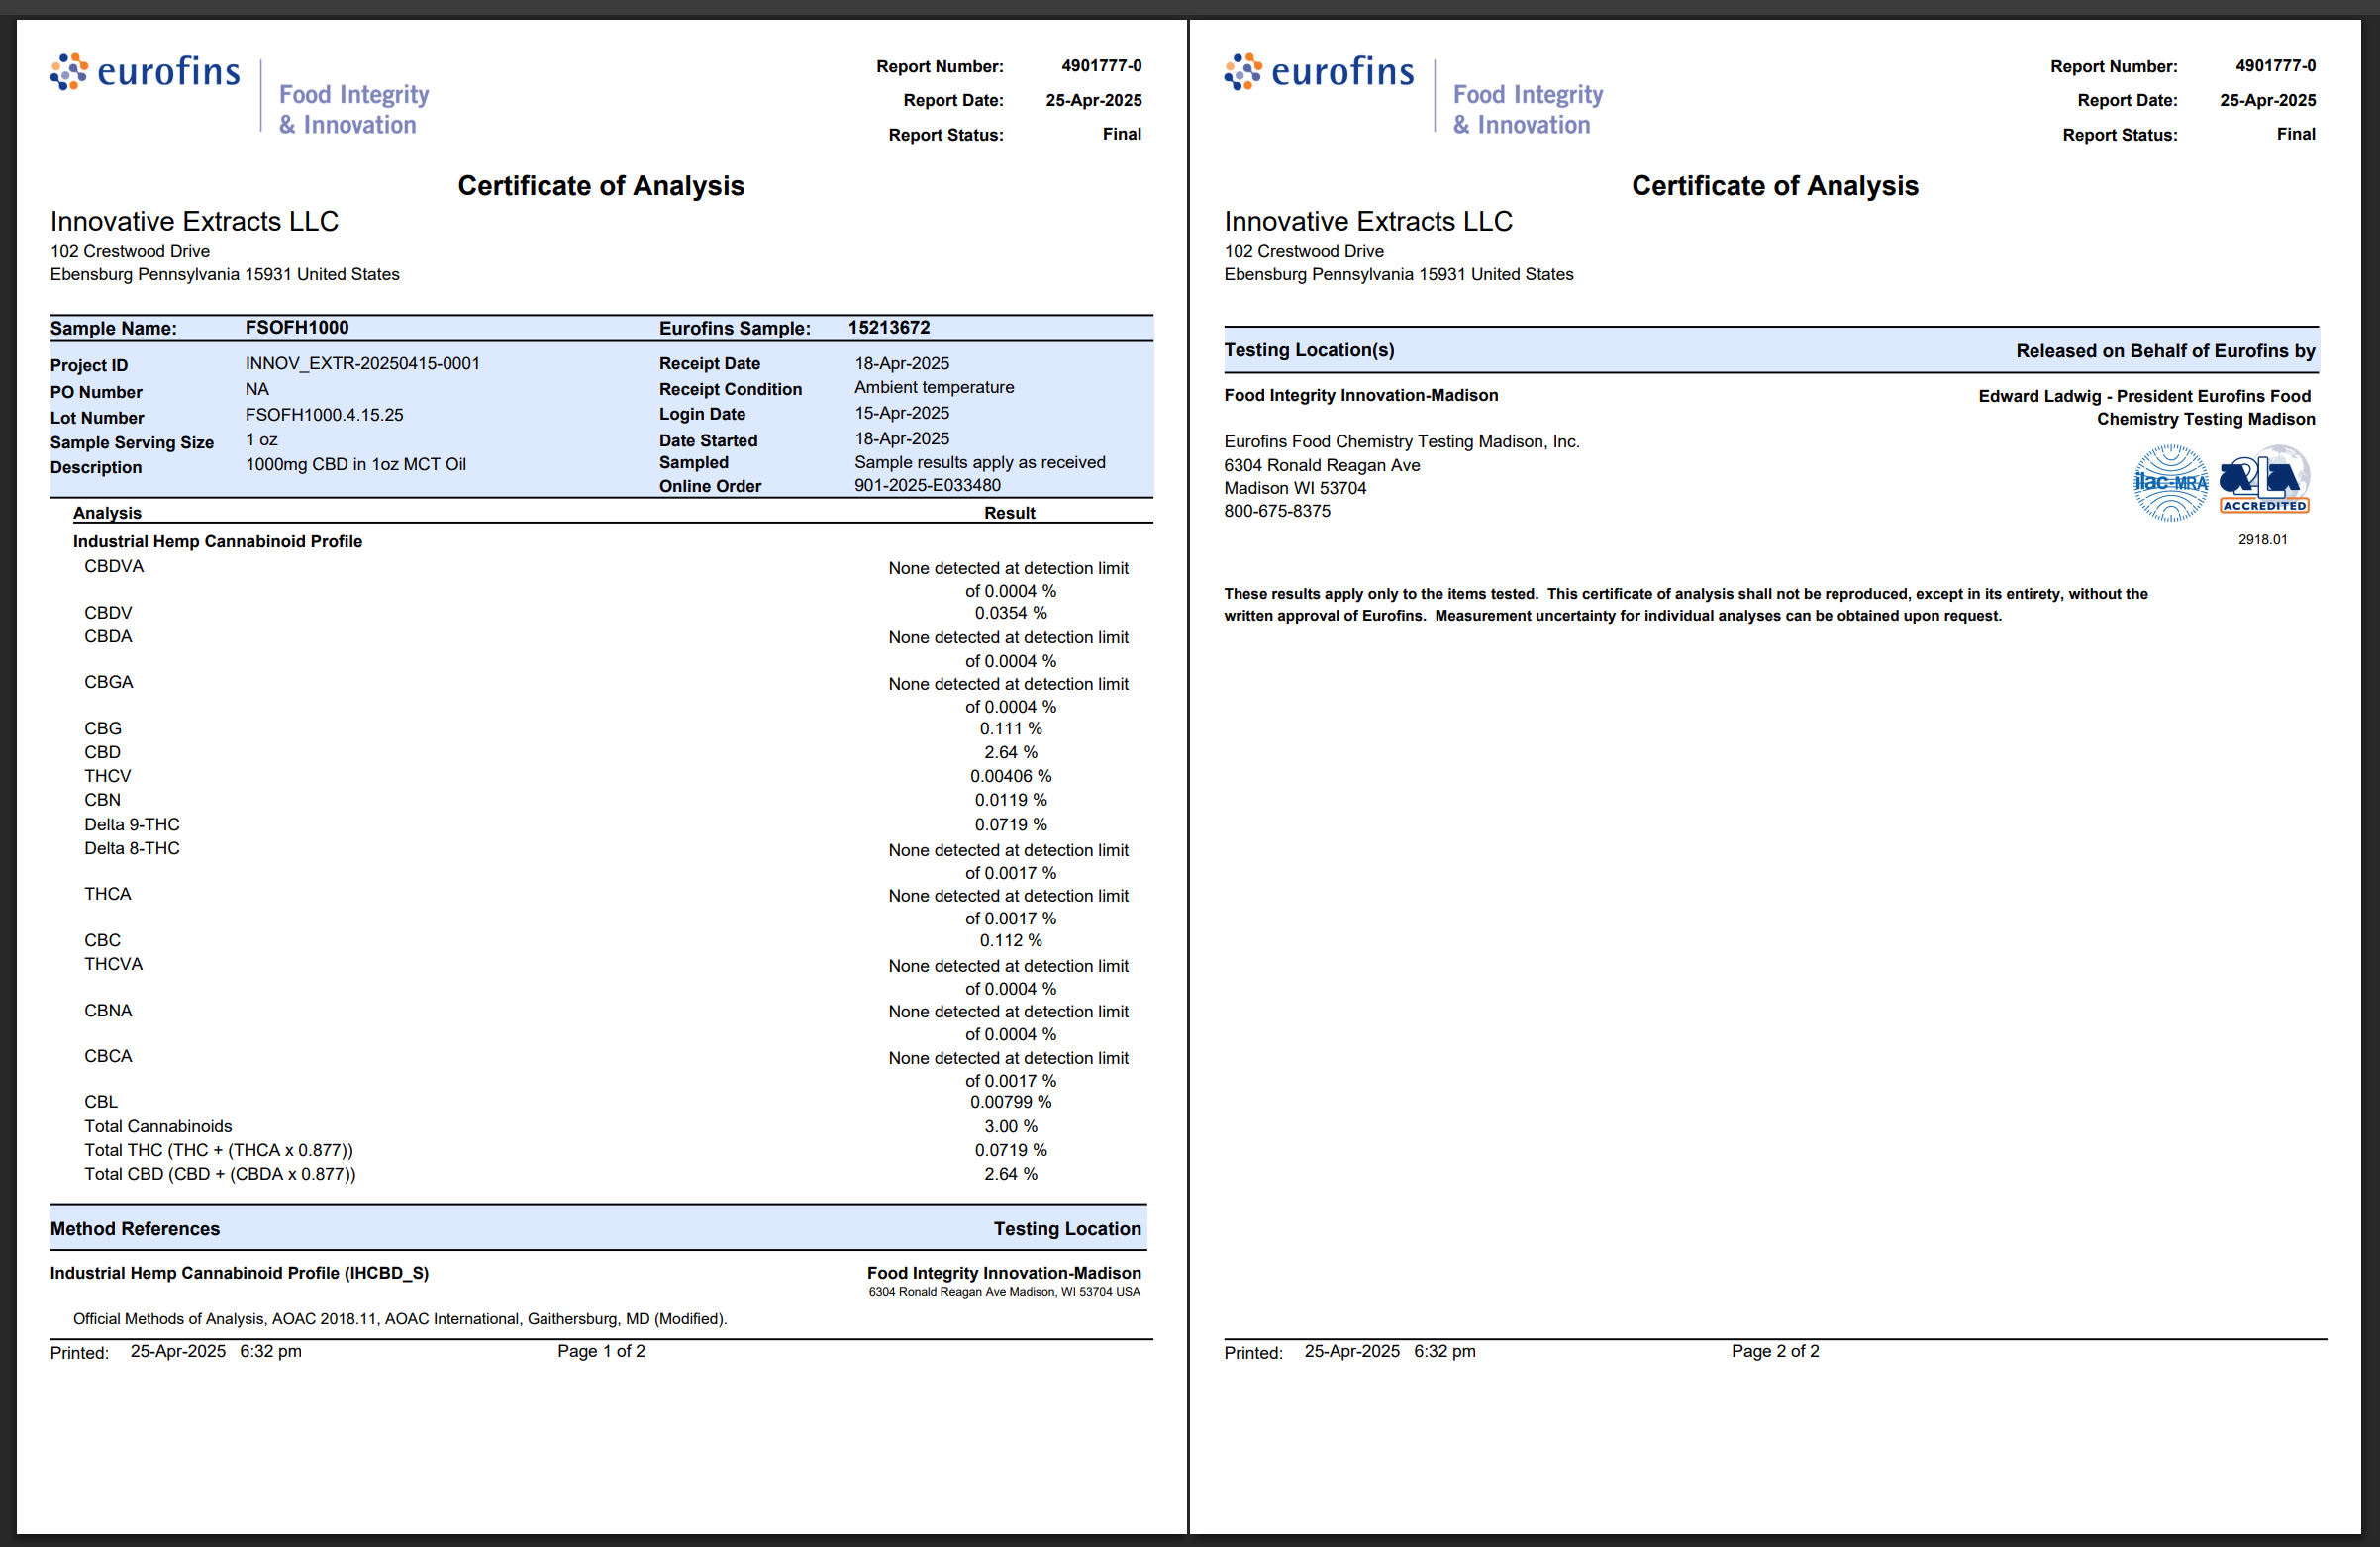This screenshot has height=1547, width=2380.
Task: Click the Eurofins Sample number 15213672
Action: [888, 328]
